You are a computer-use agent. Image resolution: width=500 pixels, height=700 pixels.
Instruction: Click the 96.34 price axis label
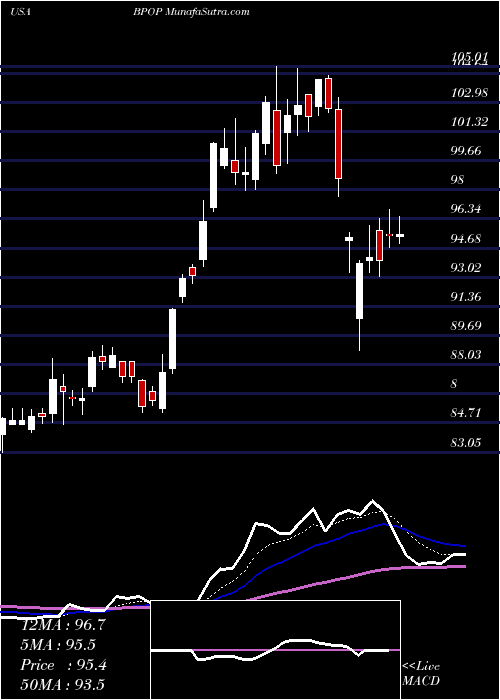[467, 208]
